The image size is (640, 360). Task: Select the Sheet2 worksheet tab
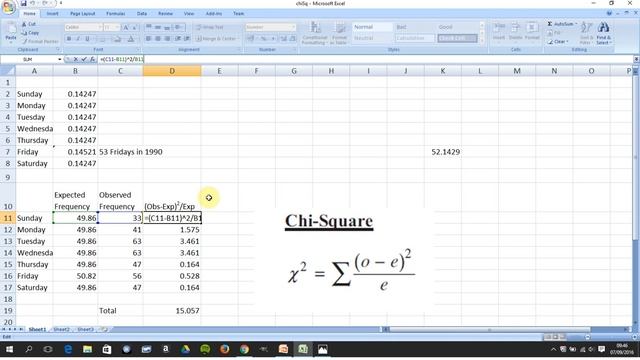[x=61, y=329]
